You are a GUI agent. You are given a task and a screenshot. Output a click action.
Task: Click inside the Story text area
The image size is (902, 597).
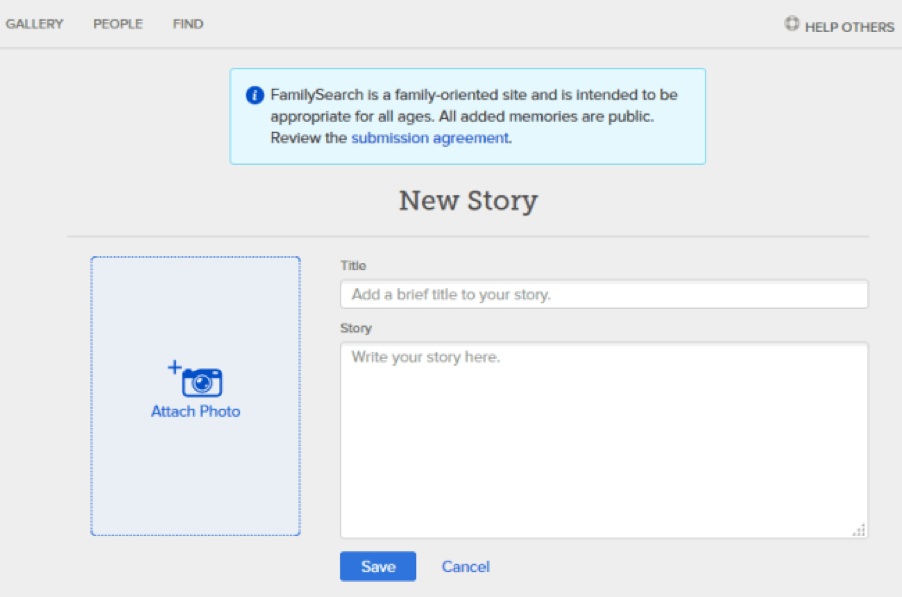tap(604, 441)
